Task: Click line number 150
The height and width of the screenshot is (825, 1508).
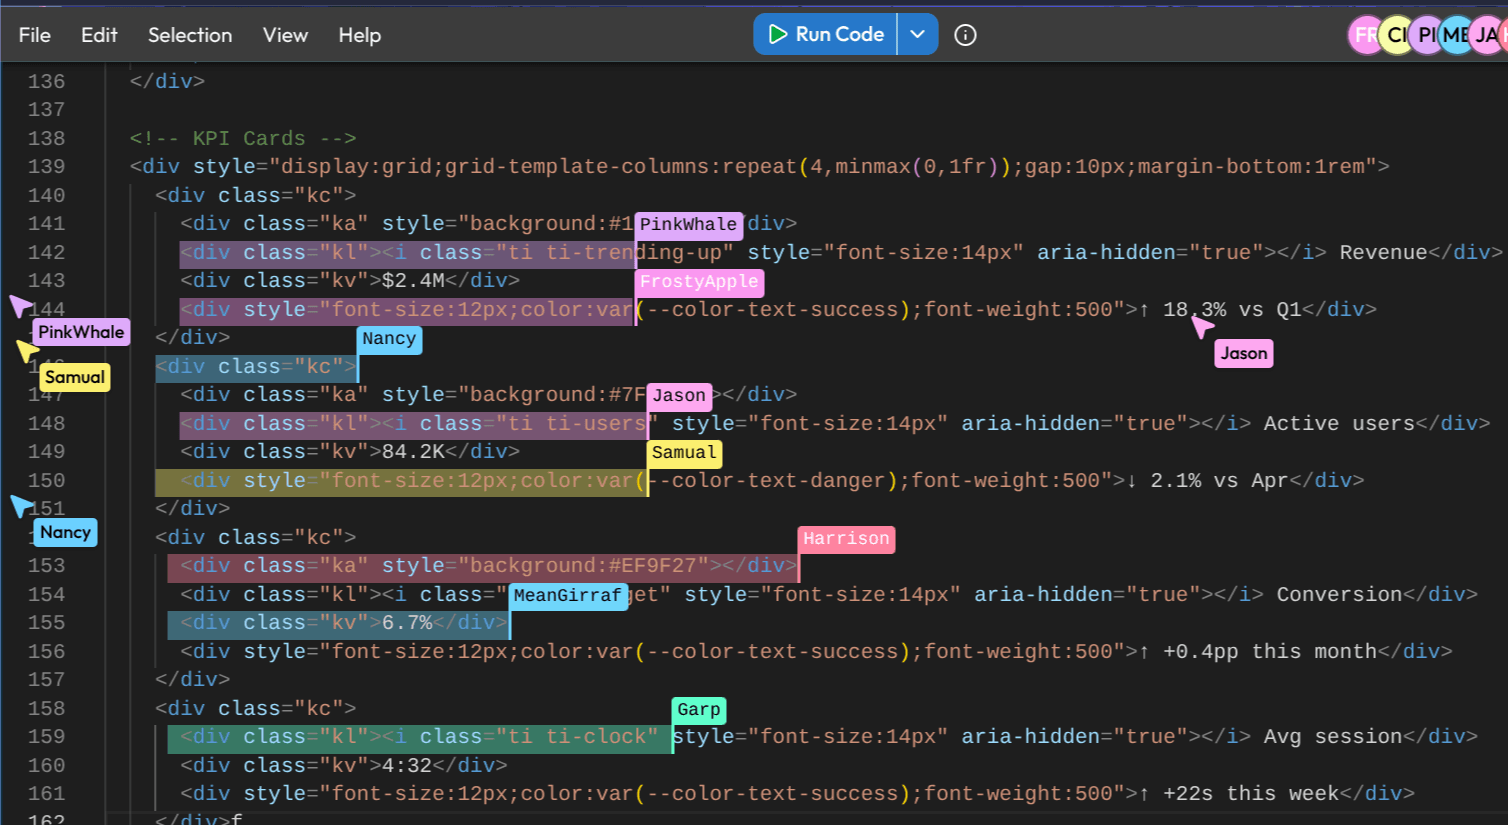Action: pos(47,481)
